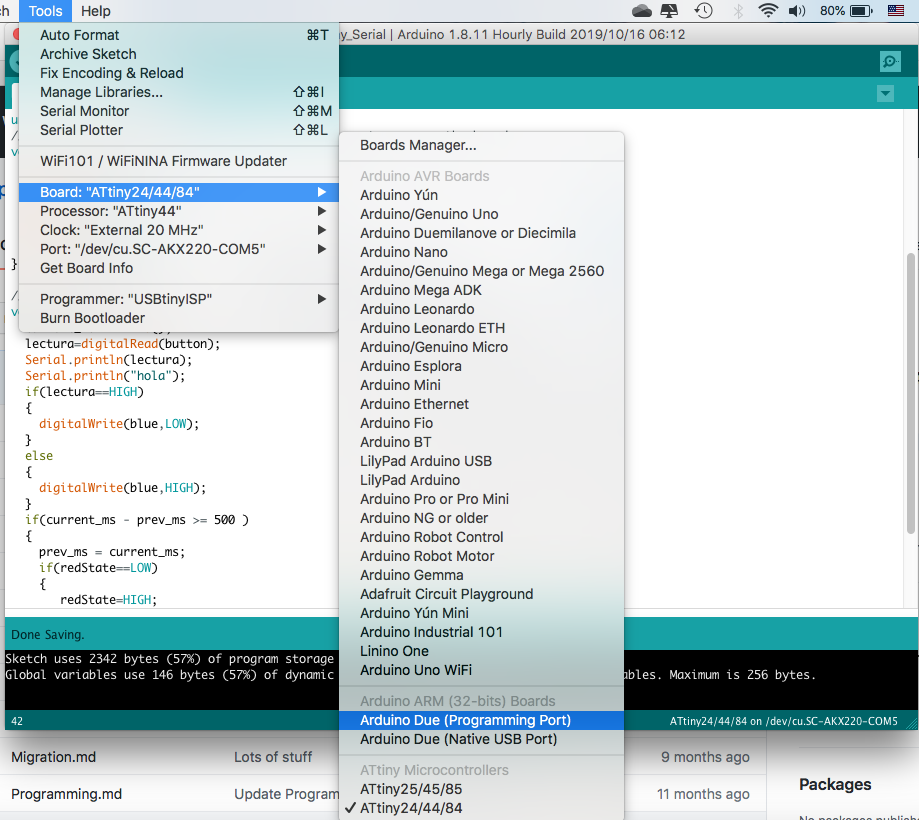Select Arduino Robot Control

click(x=481, y=537)
